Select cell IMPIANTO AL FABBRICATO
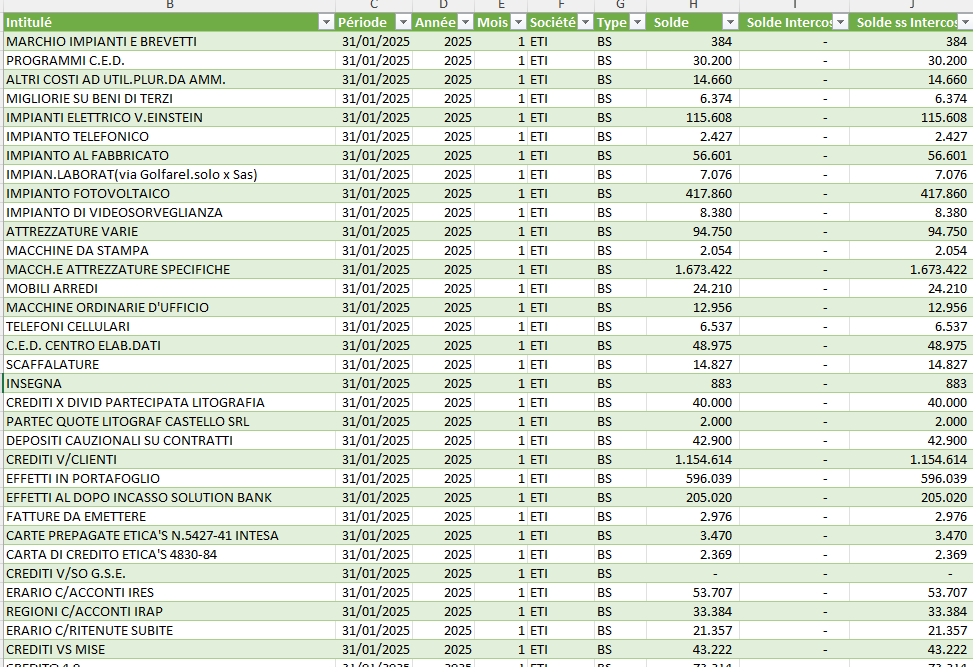Screen dimensions: 973x667 click(x=169, y=156)
